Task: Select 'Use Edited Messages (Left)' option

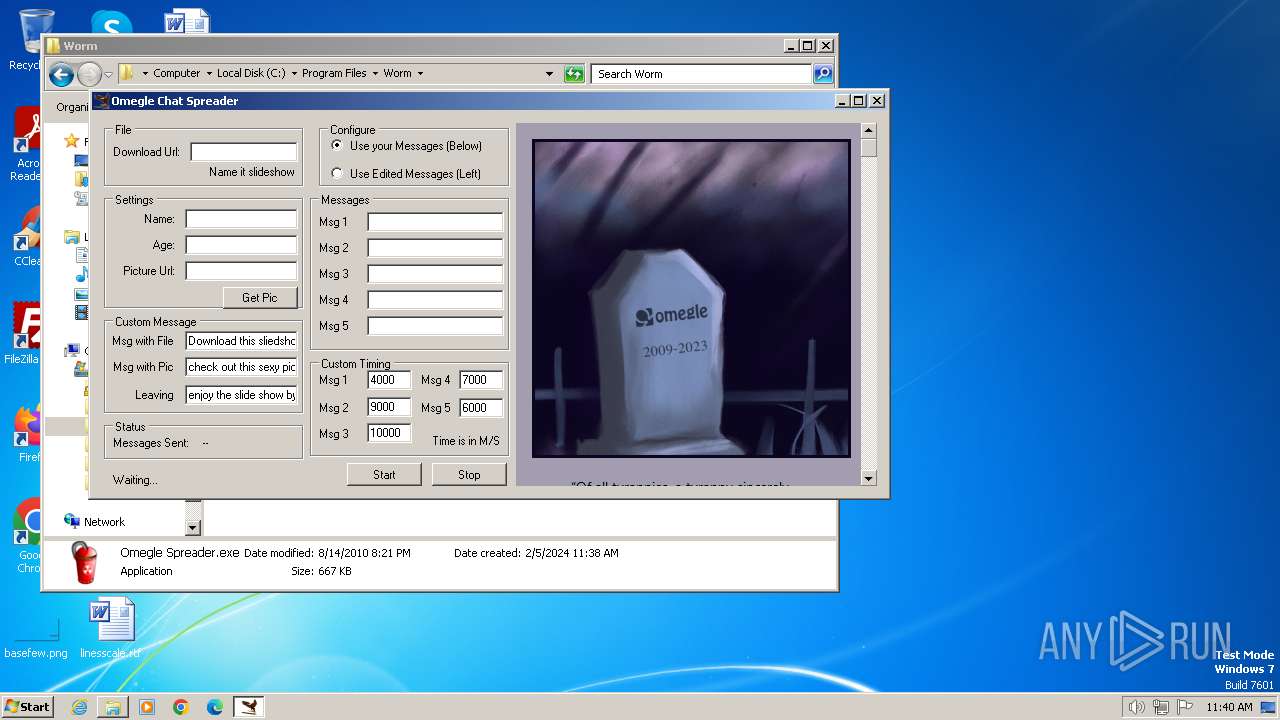Action: coord(337,174)
